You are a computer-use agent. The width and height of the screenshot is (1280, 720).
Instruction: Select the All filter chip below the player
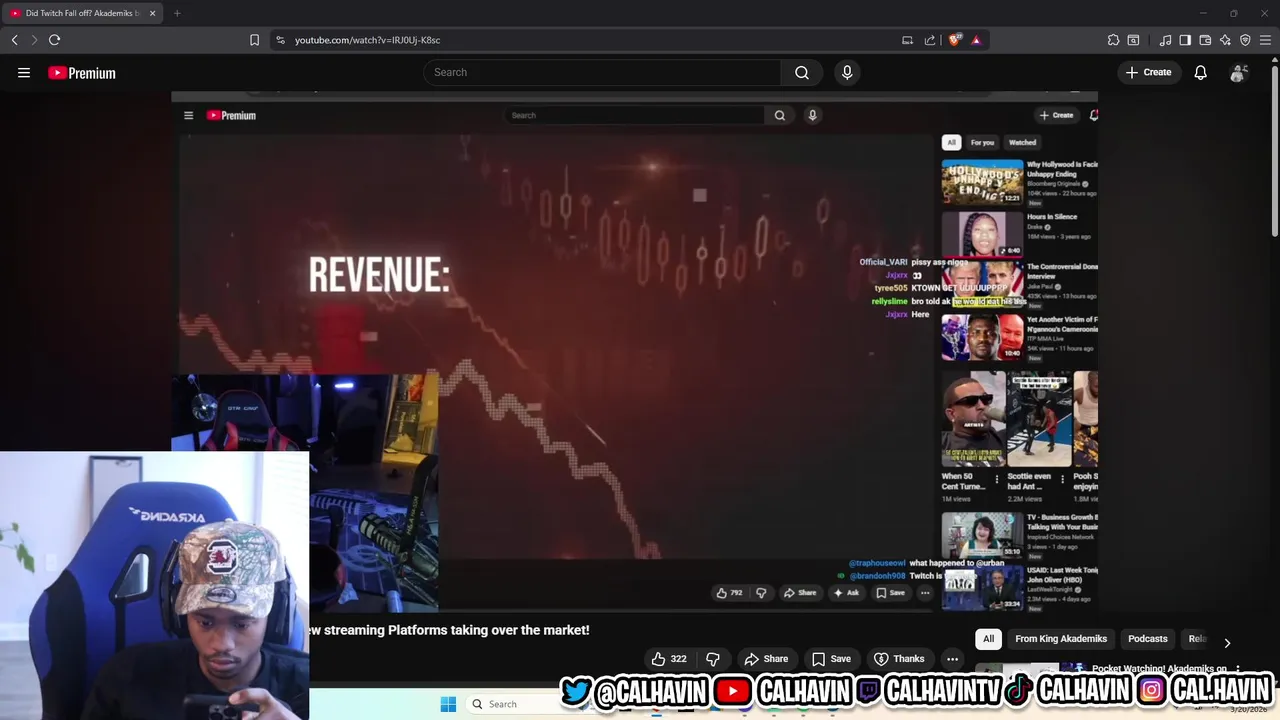tap(988, 639)
